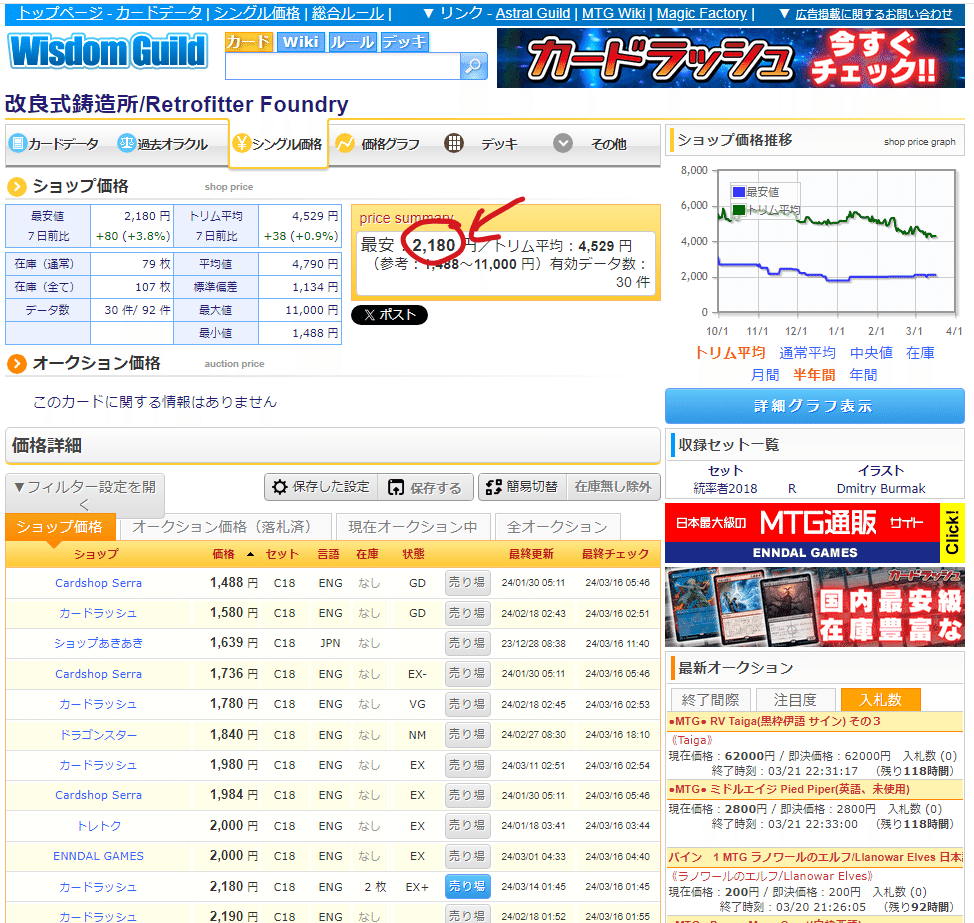Open ドラゴンスター shop link
The image size is (974, 923).
pos(98,735)
